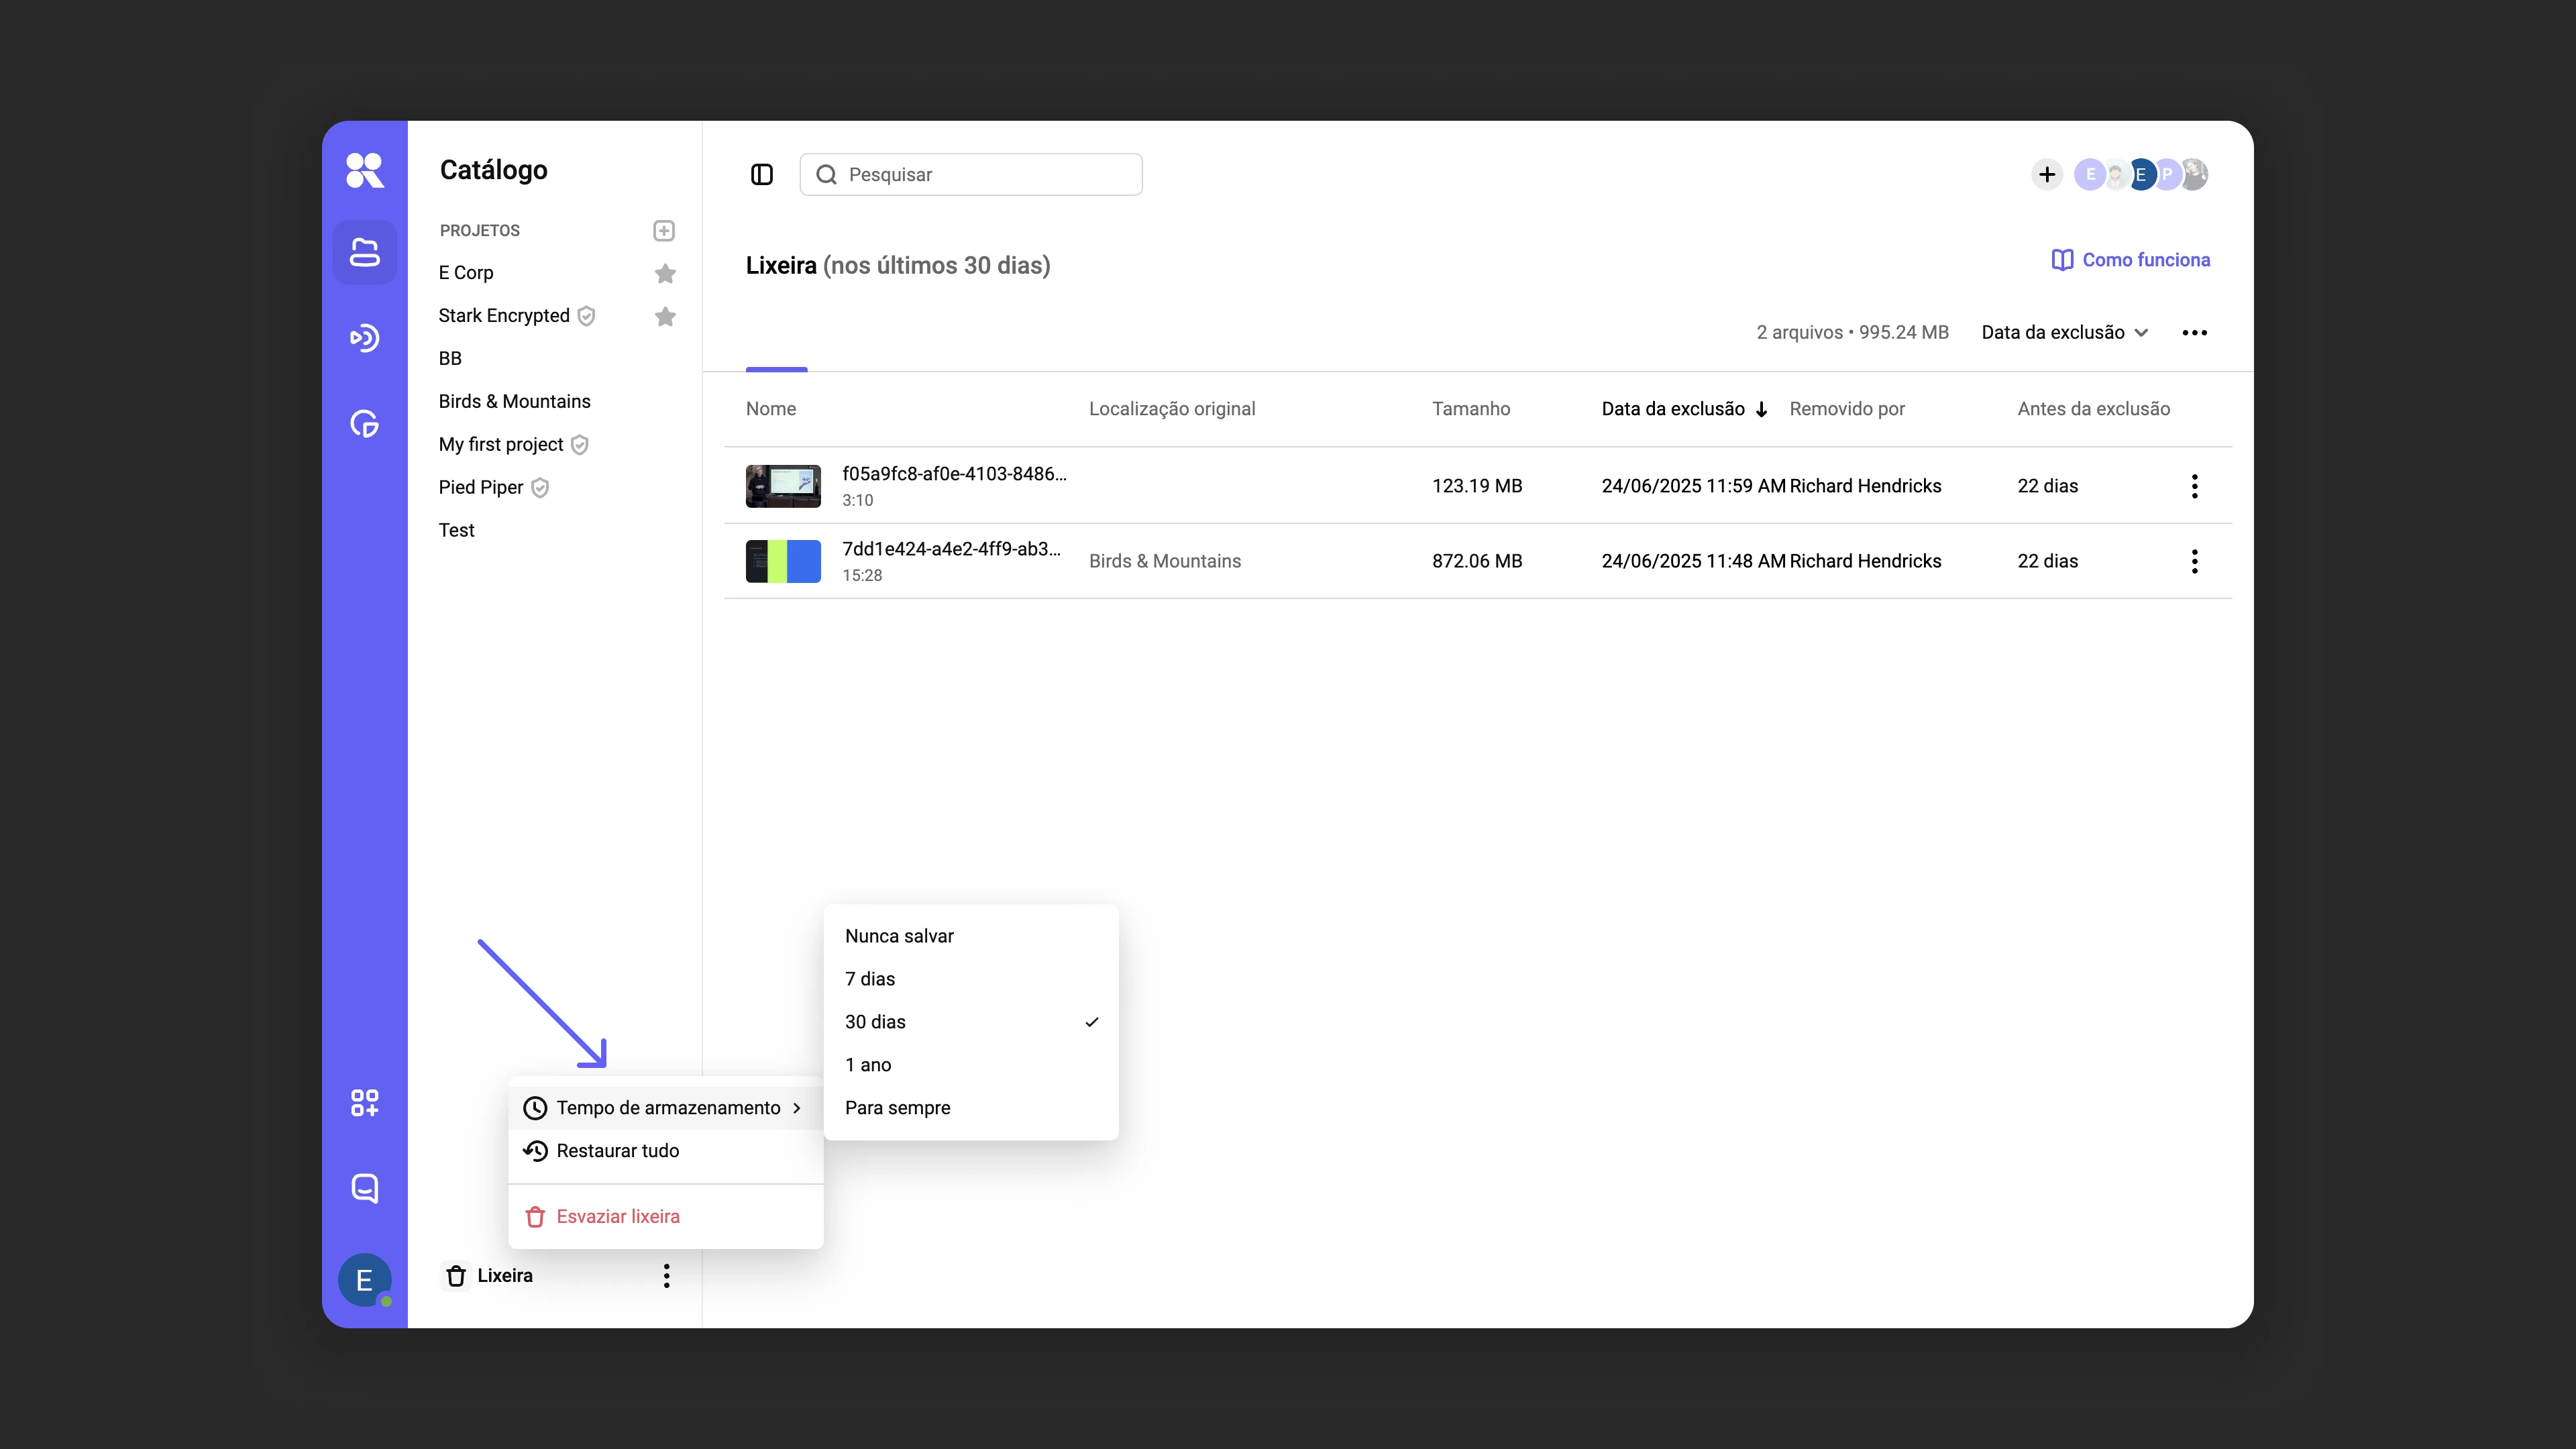
Task: Open the f05a9fc8 video thumbnail
Action: (783, 486)
